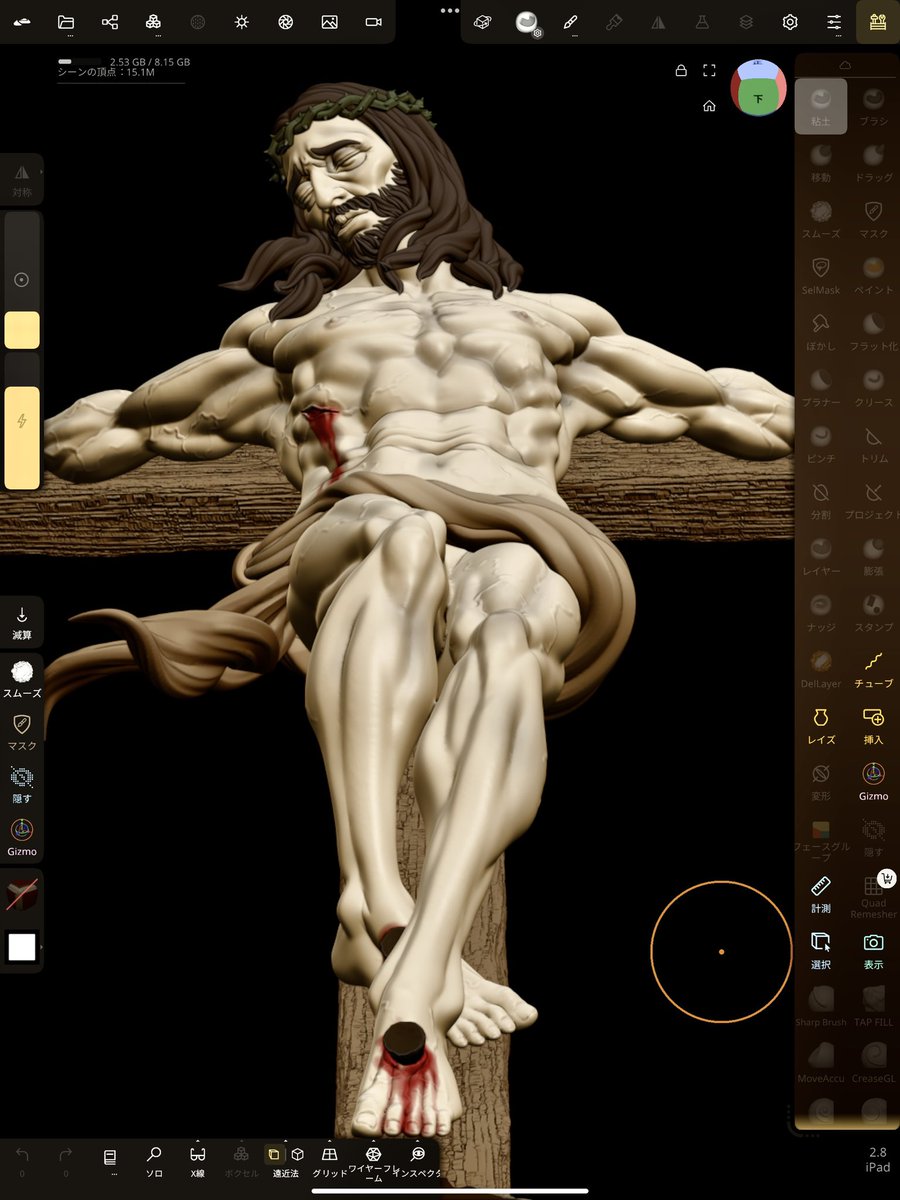Select the トリム (Trim) tool
This screenshot has height=1200, width=900.
coord(873,443)
